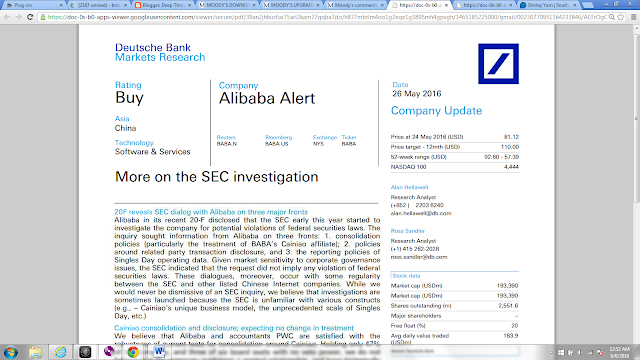The height and width of the screenshot is (360, 640).
Task: Click the "Deutsche Bank" header text
Action: pyautogui.click(x=153, y=47)
